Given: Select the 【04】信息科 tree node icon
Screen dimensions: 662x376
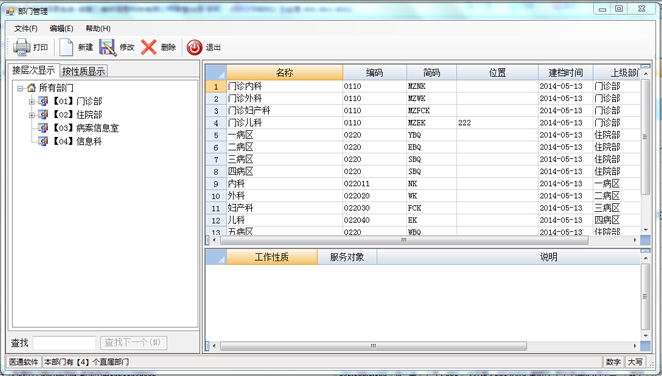Looking at the screenshot, I should pos(43,141).
